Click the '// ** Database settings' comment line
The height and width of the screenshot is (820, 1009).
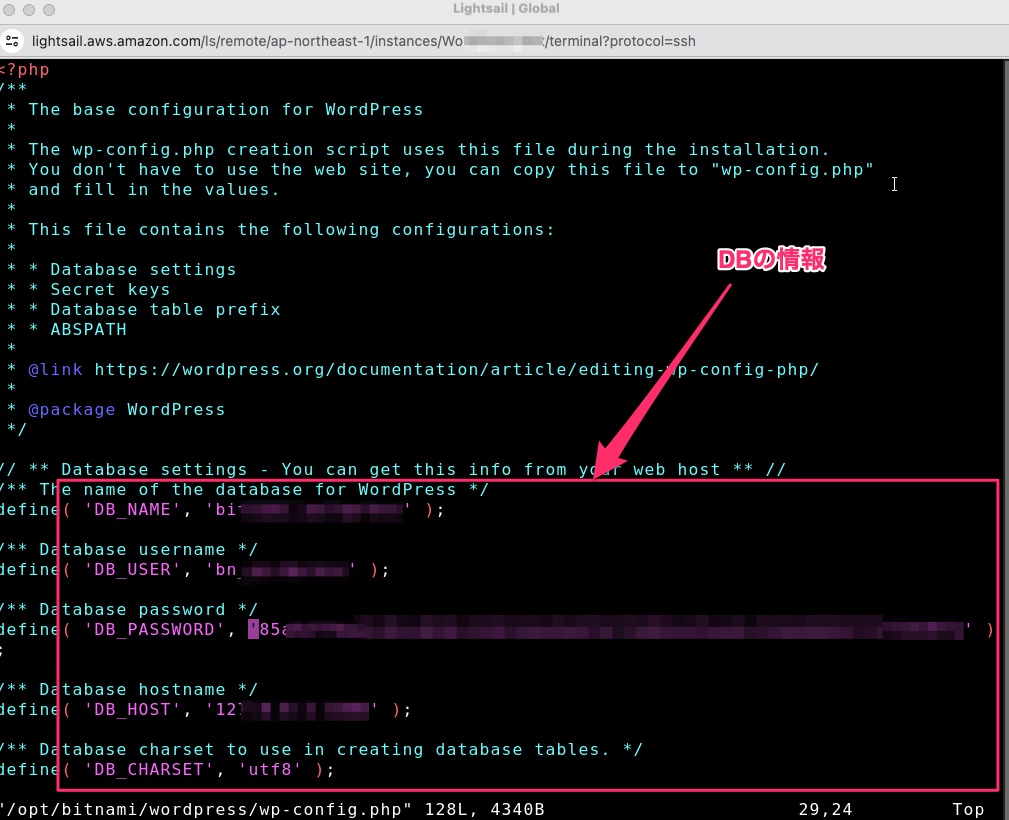click(393, 469)
